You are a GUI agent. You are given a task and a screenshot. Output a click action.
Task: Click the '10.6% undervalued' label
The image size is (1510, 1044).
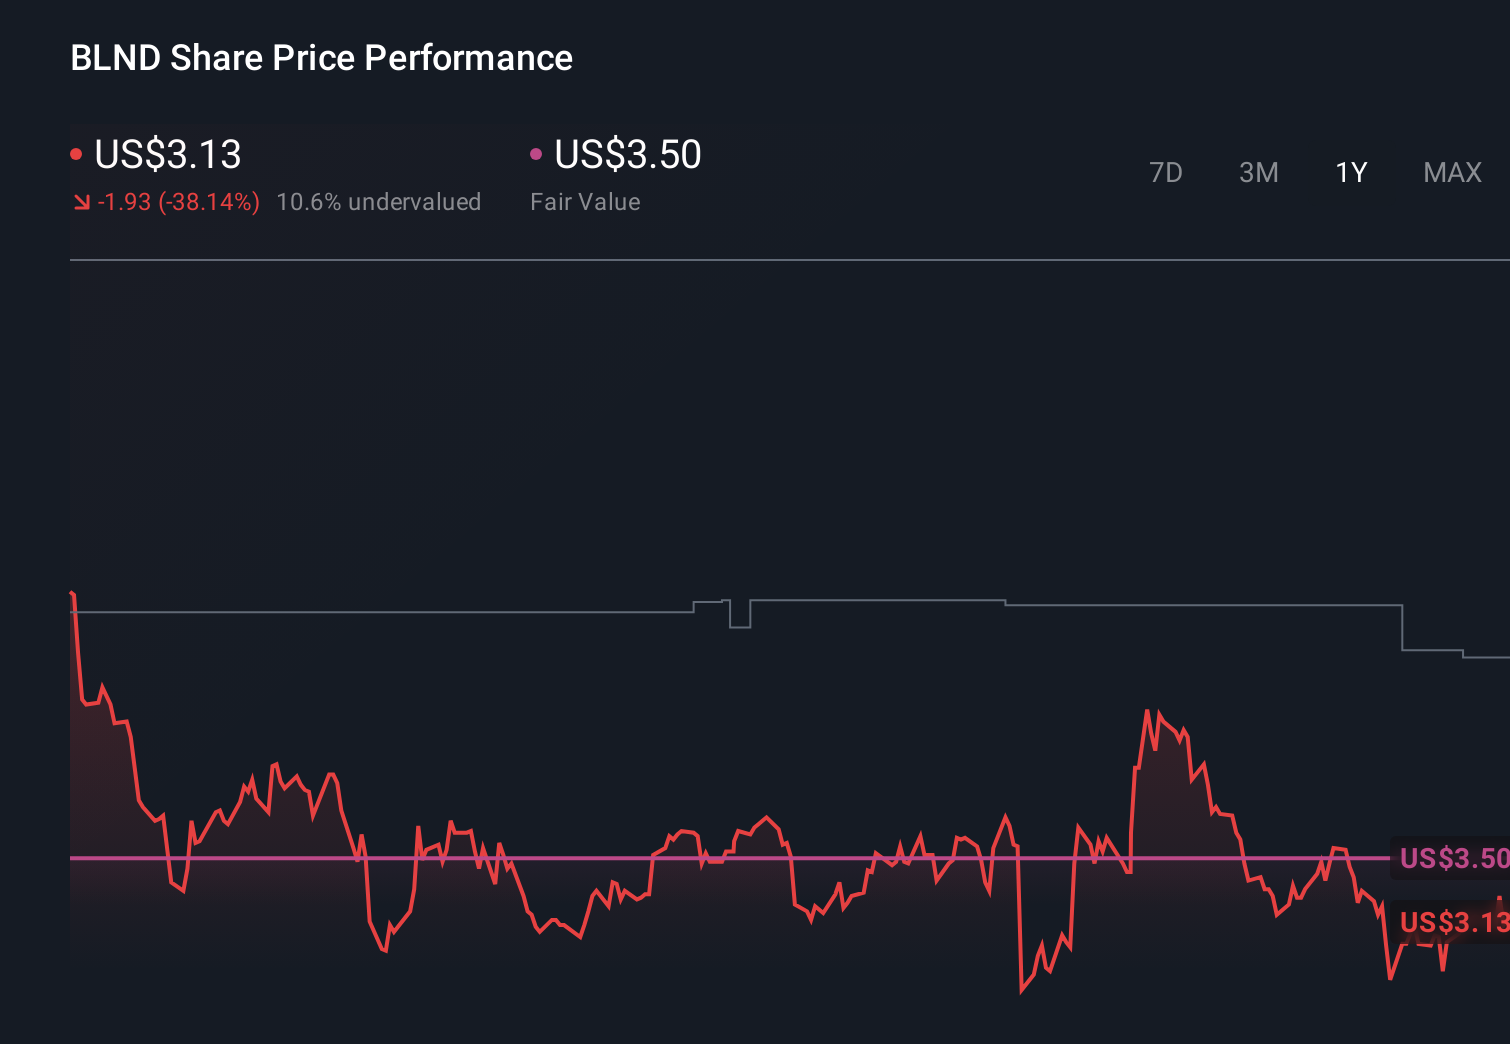[x=379, y=201]
